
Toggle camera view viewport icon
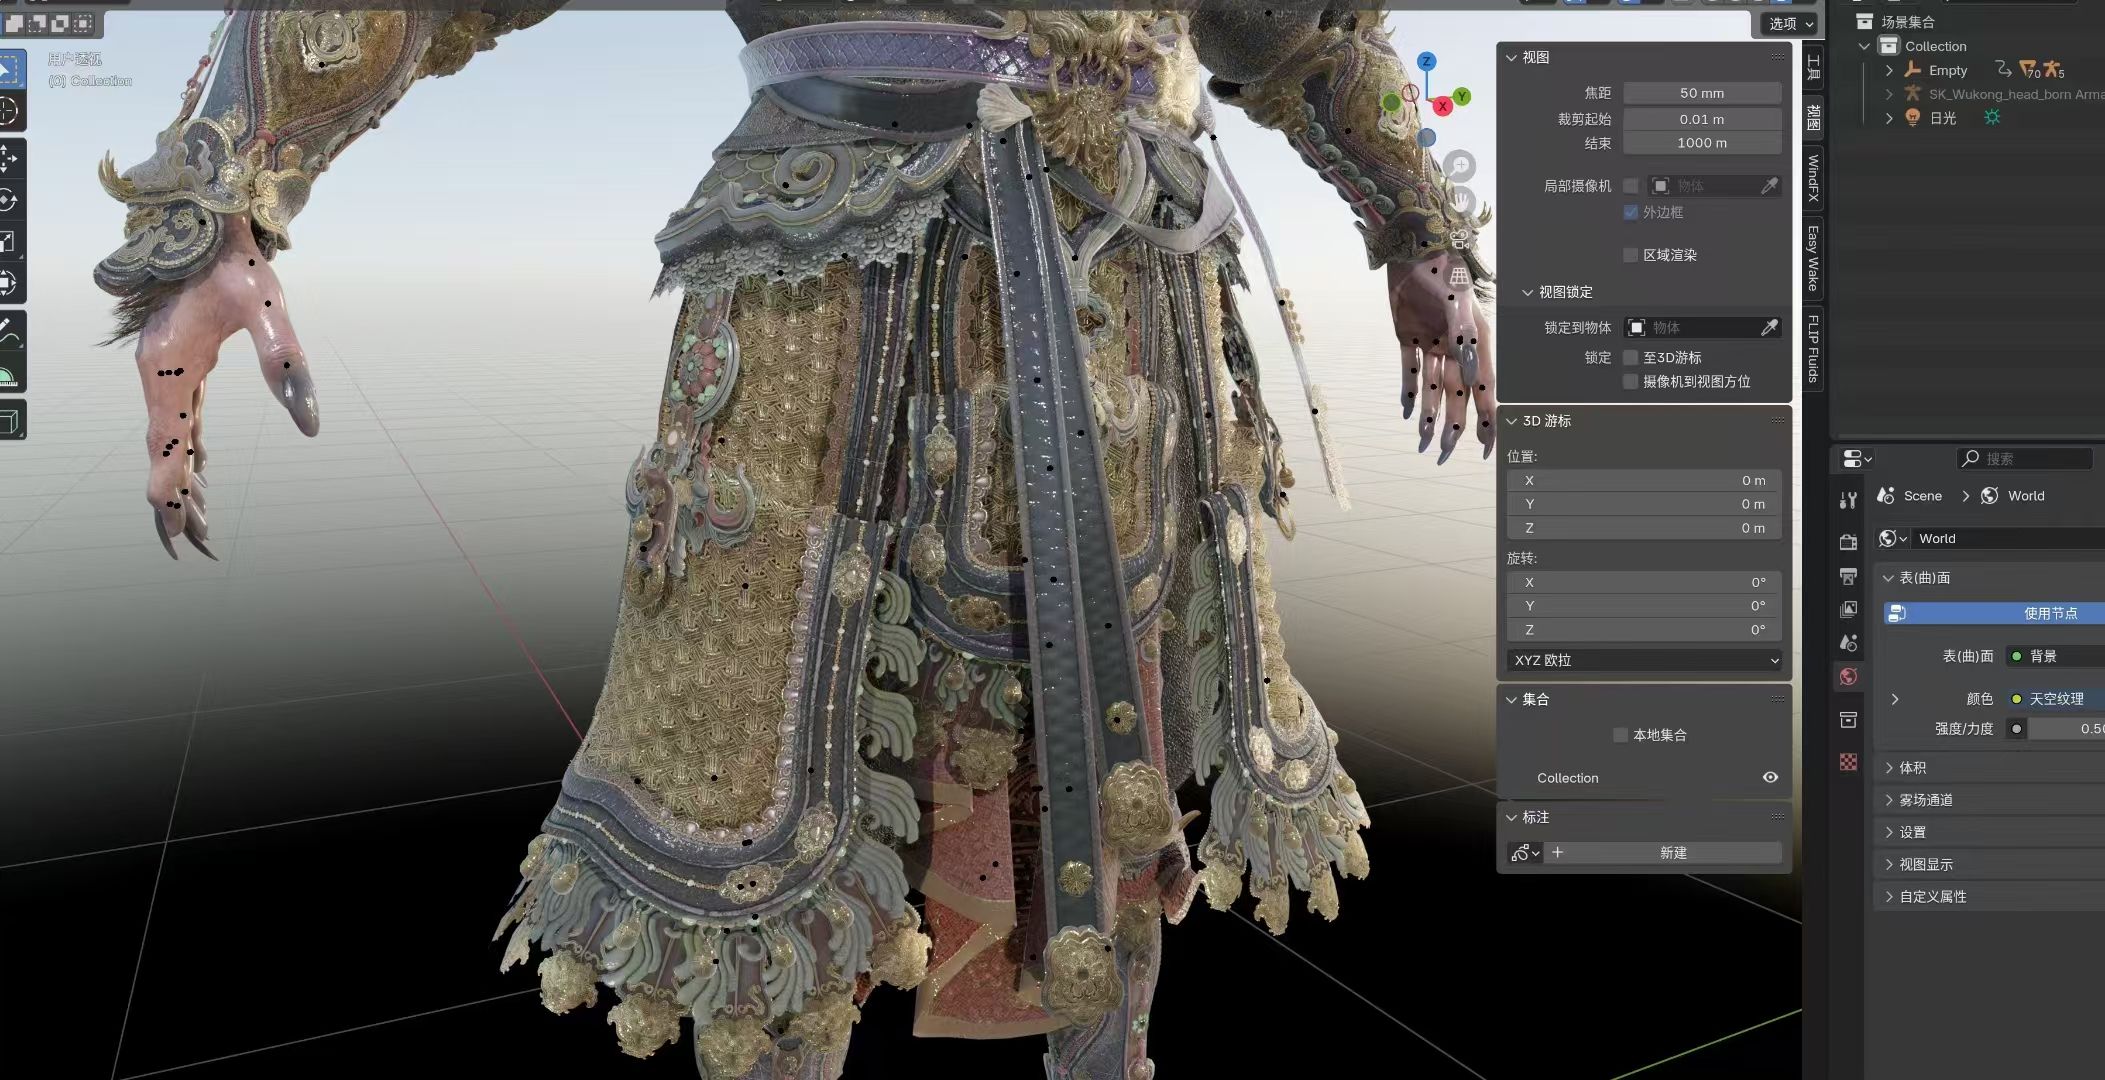[1460, 239]
